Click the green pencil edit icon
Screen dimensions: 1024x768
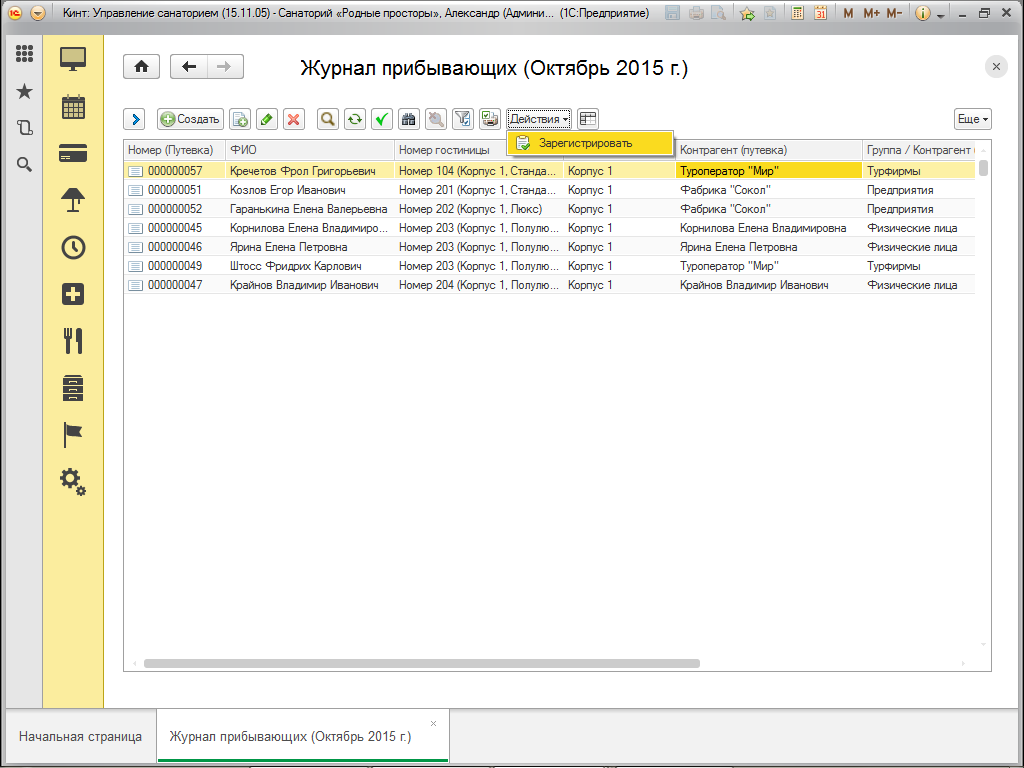click(266, 119)
